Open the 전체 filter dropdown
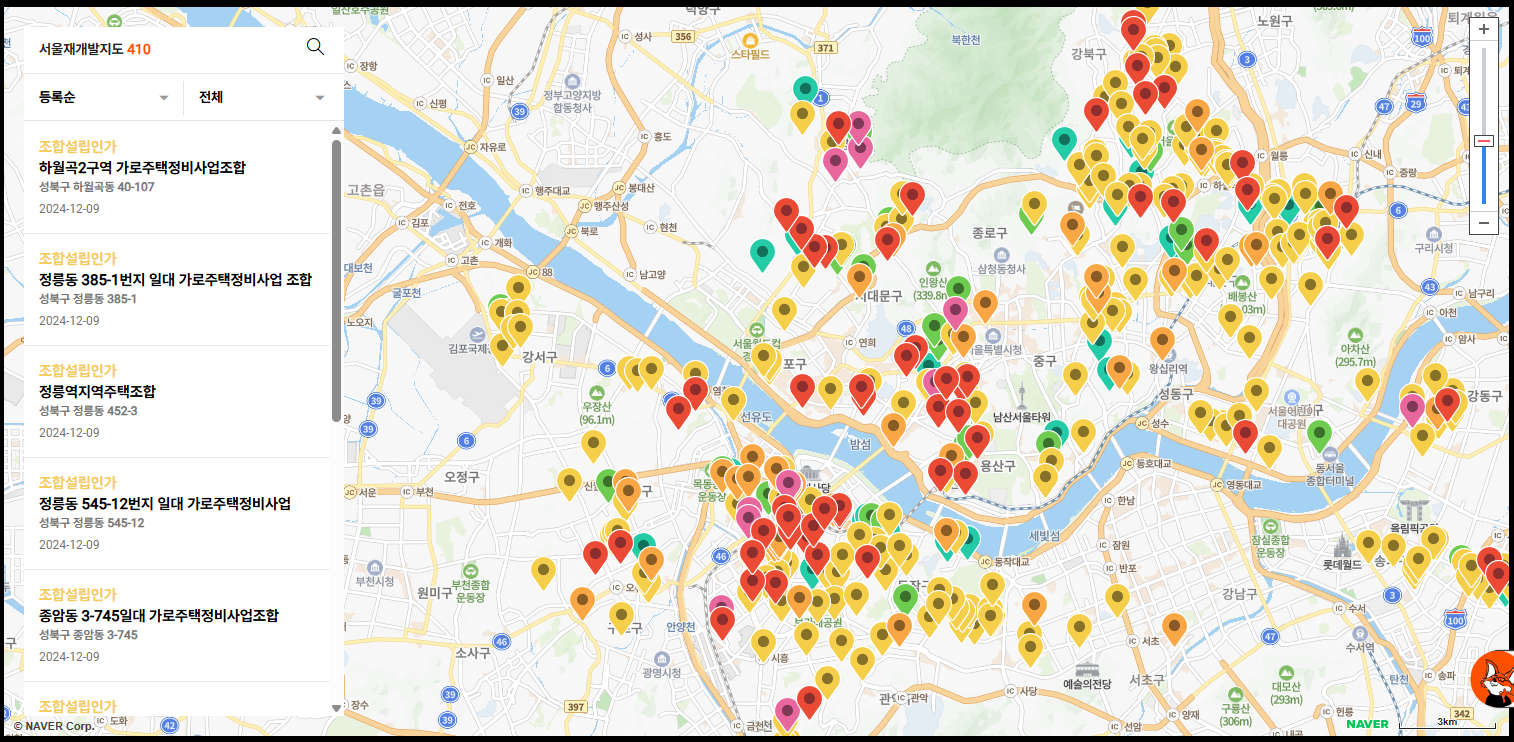This screenshot has width=1514, height=742. [x=264, y=97]
